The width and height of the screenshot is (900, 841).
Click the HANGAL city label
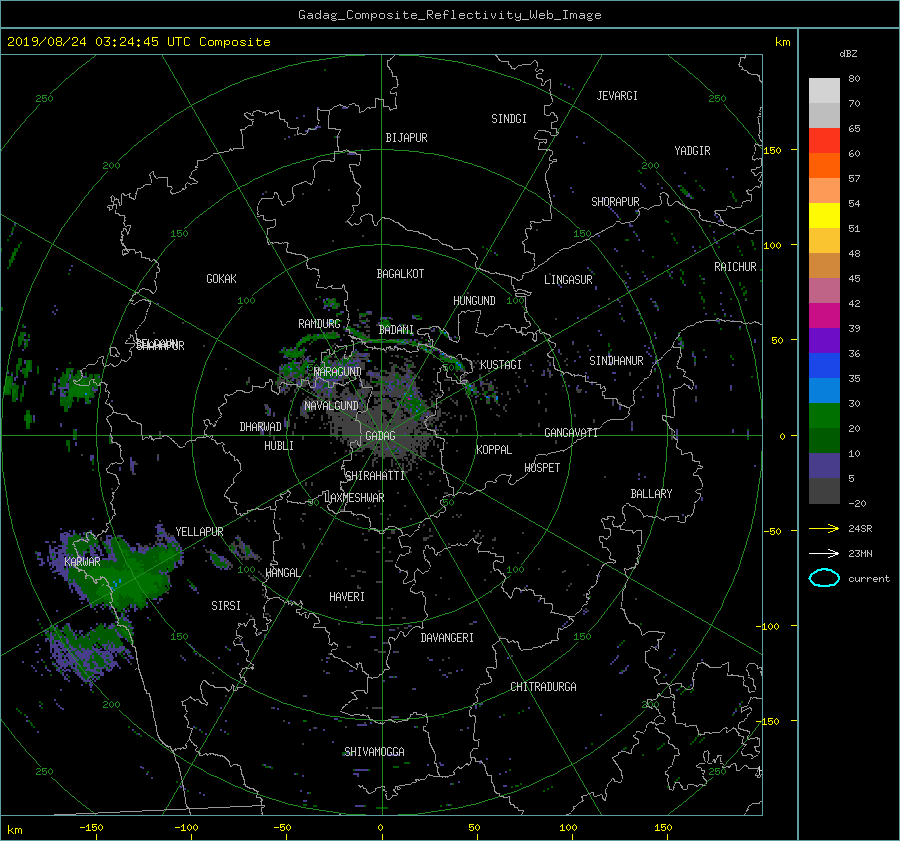(x=283, y=573)
